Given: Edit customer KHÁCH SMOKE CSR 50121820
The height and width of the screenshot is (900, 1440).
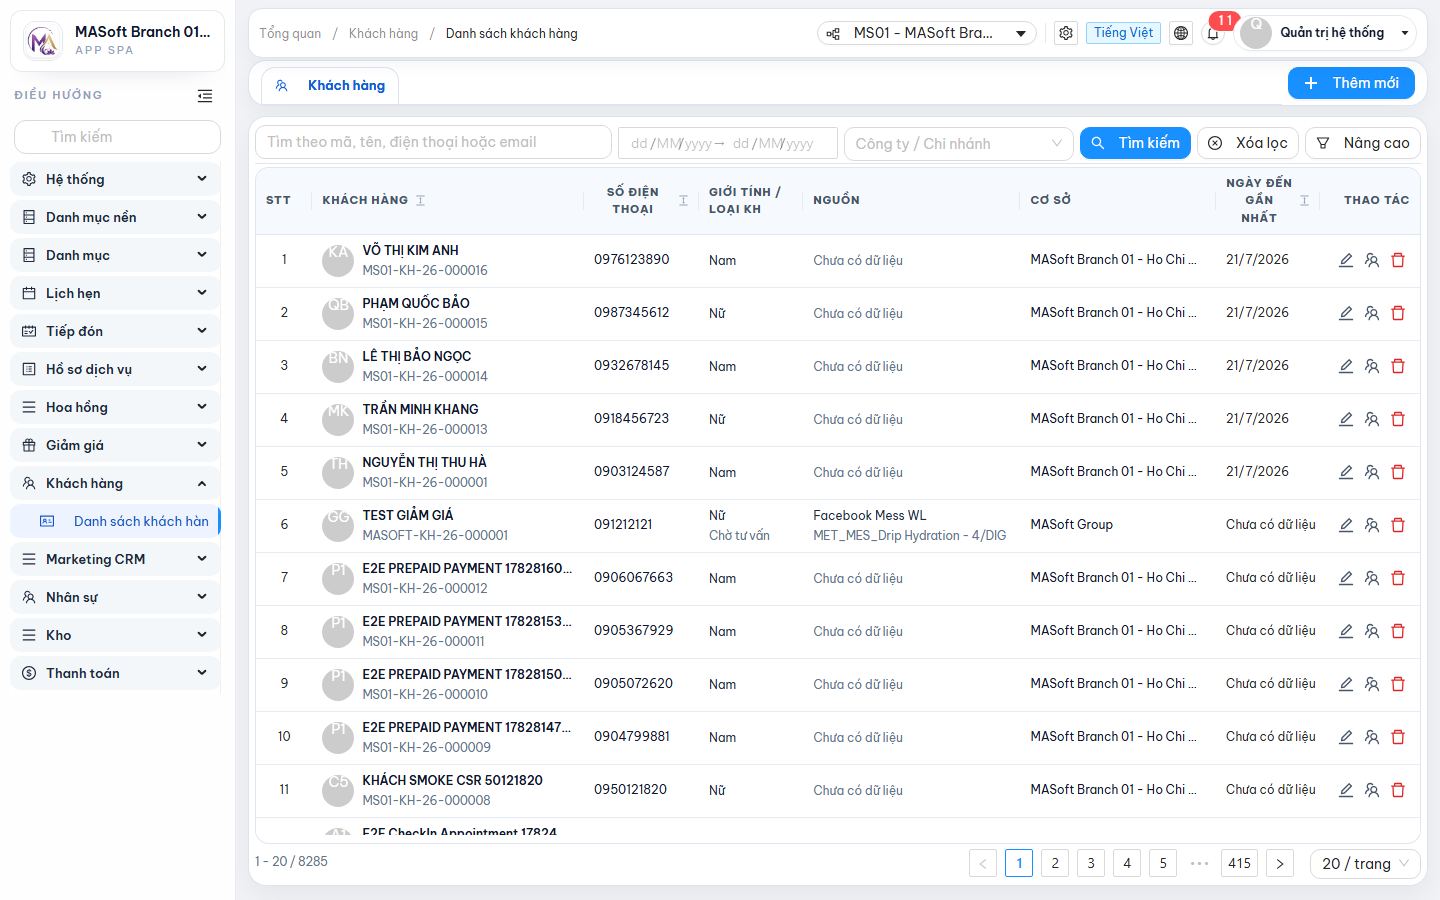Looking at the screenshot, I should (x=1346, y=790).
